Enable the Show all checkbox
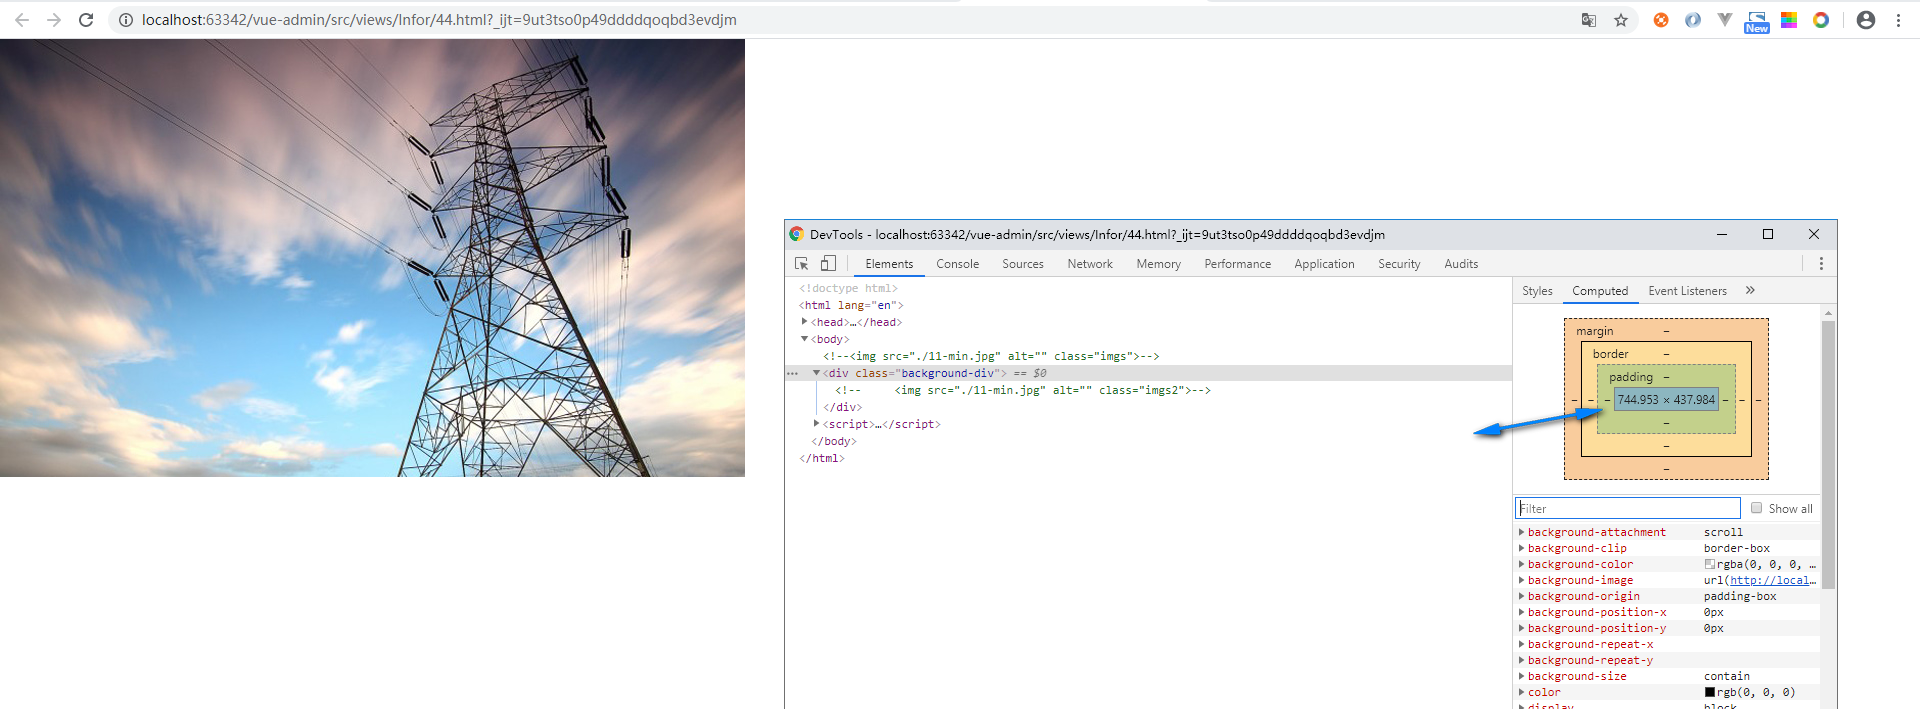 1756,508
